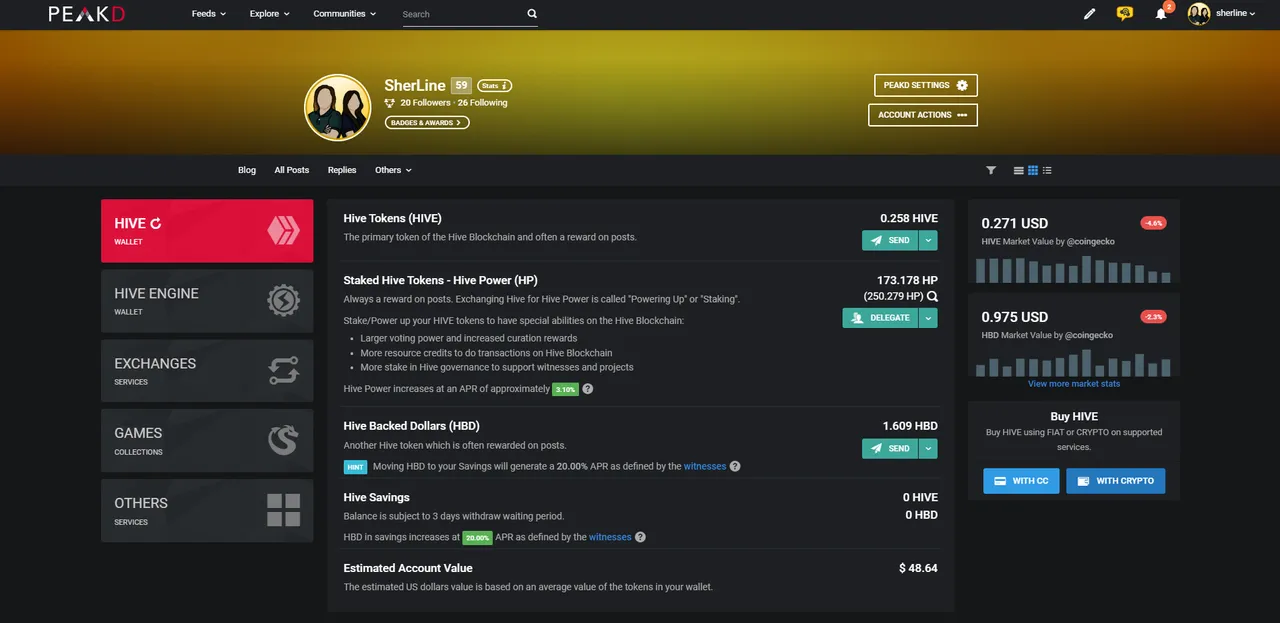The image size is (1280, 623).
Task: Open the pencil compose post icon
Action: pos(1090,14)
